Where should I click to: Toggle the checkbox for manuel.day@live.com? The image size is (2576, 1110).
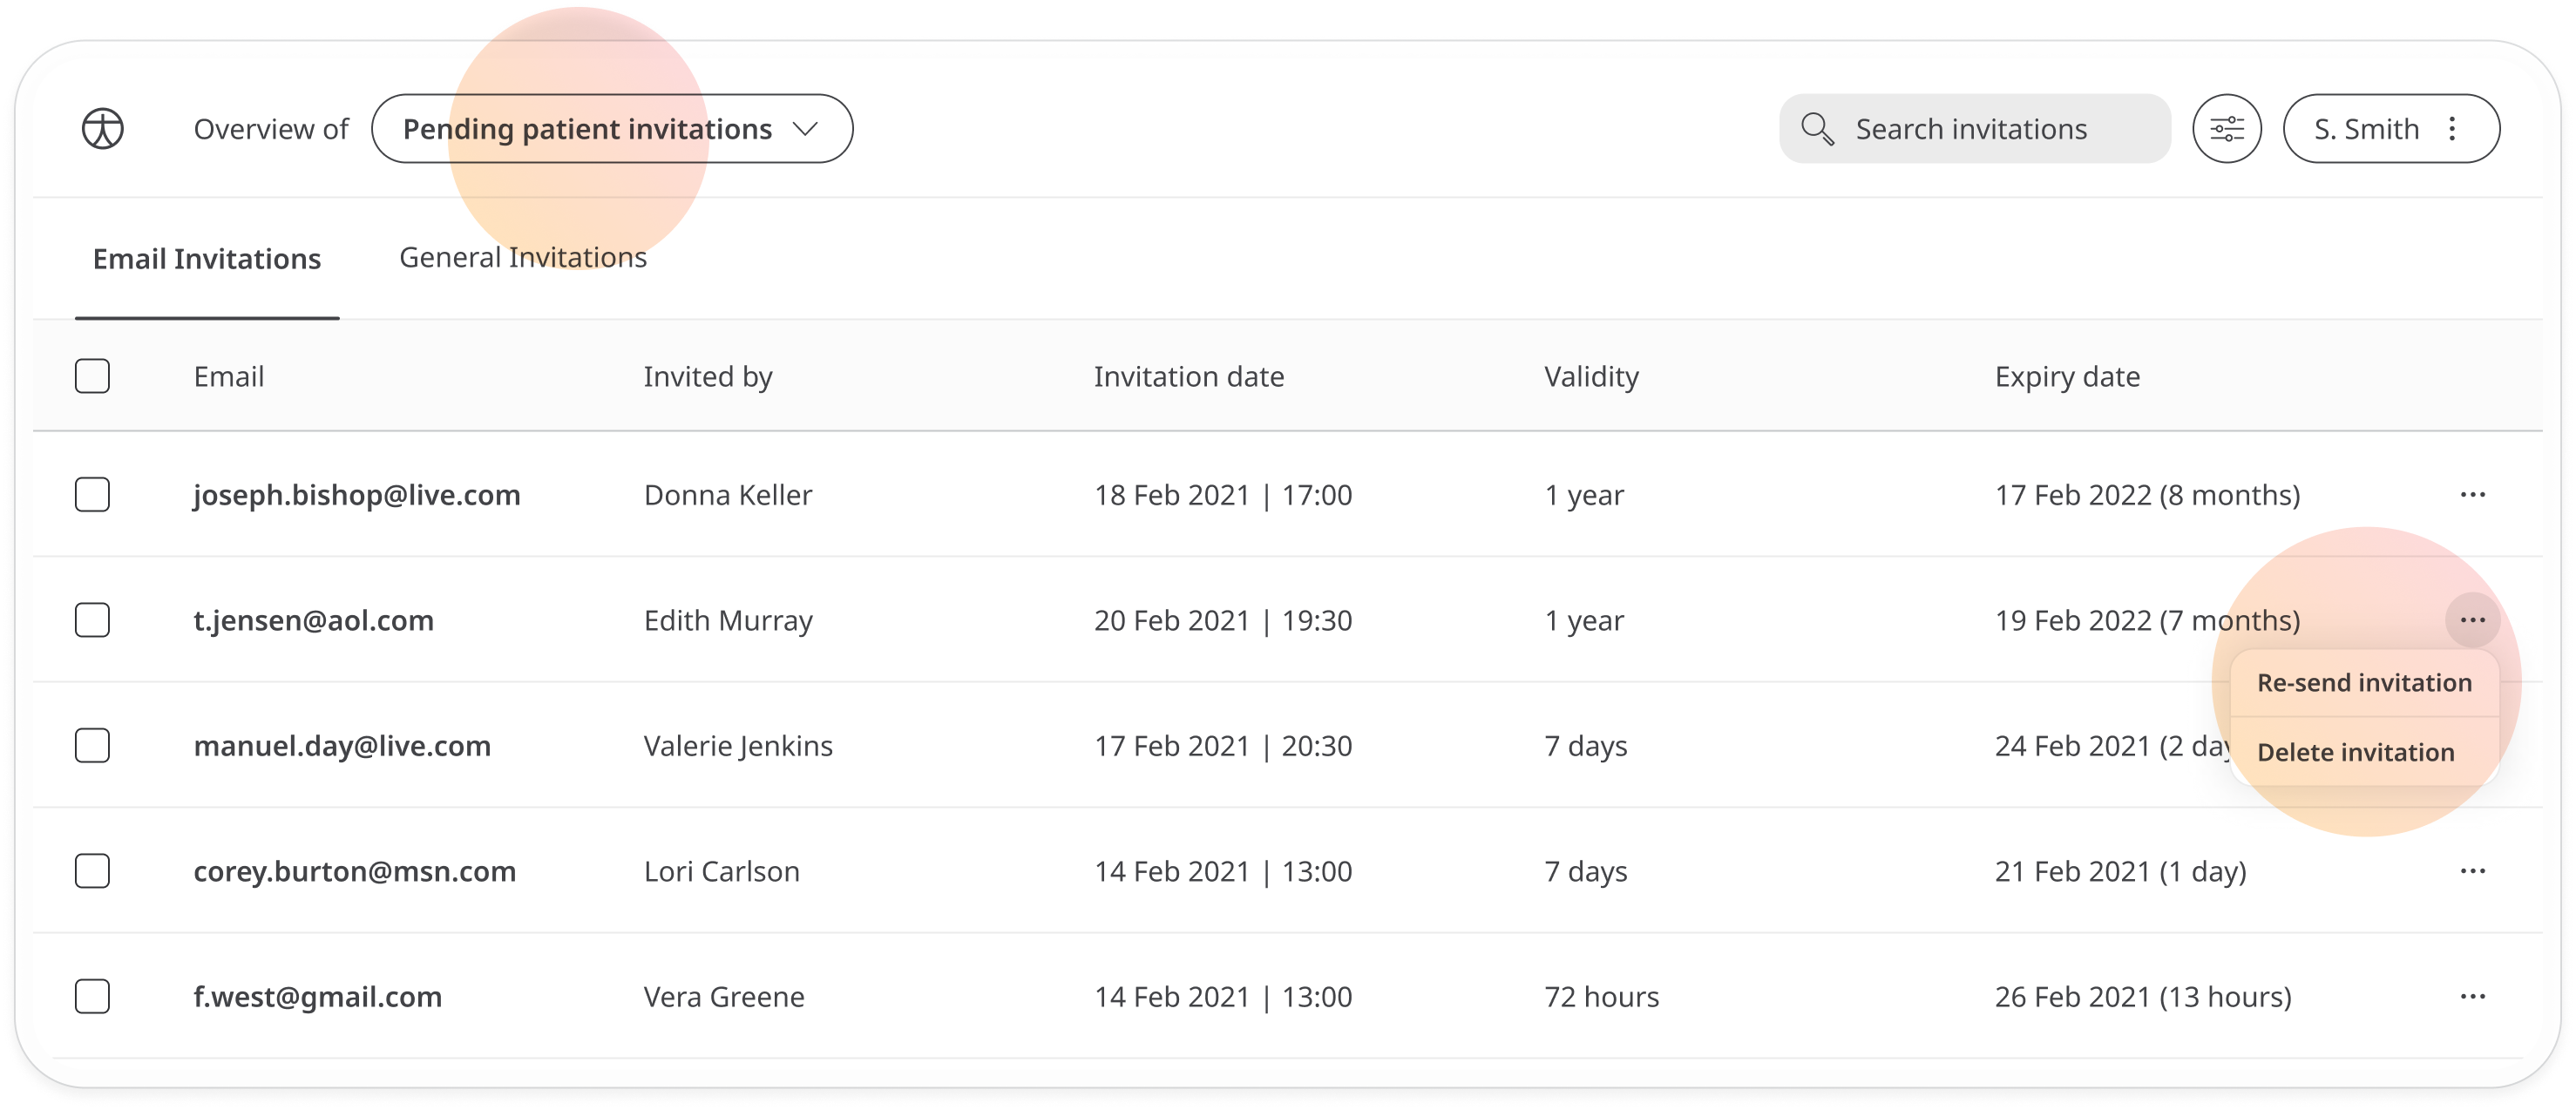[92, 746]
